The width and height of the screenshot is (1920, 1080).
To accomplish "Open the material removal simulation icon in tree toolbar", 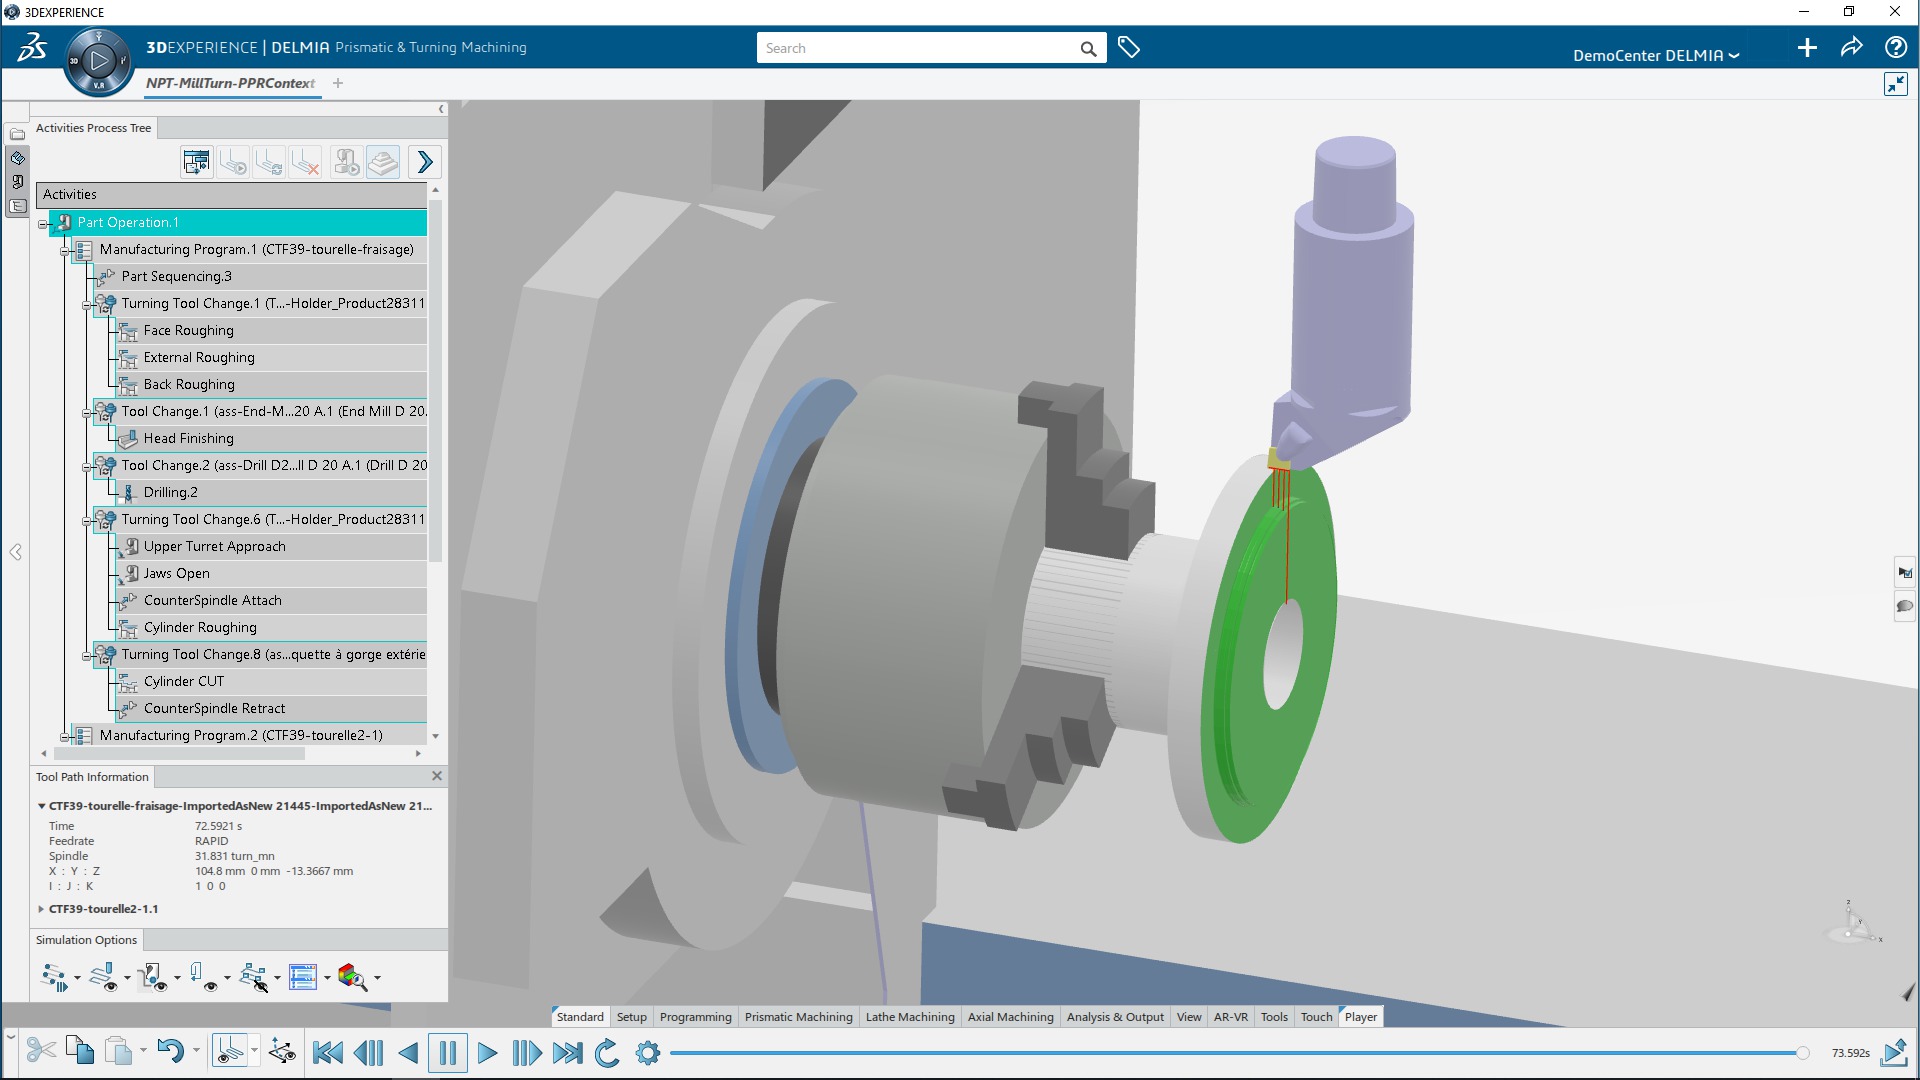I will [345, 162].
